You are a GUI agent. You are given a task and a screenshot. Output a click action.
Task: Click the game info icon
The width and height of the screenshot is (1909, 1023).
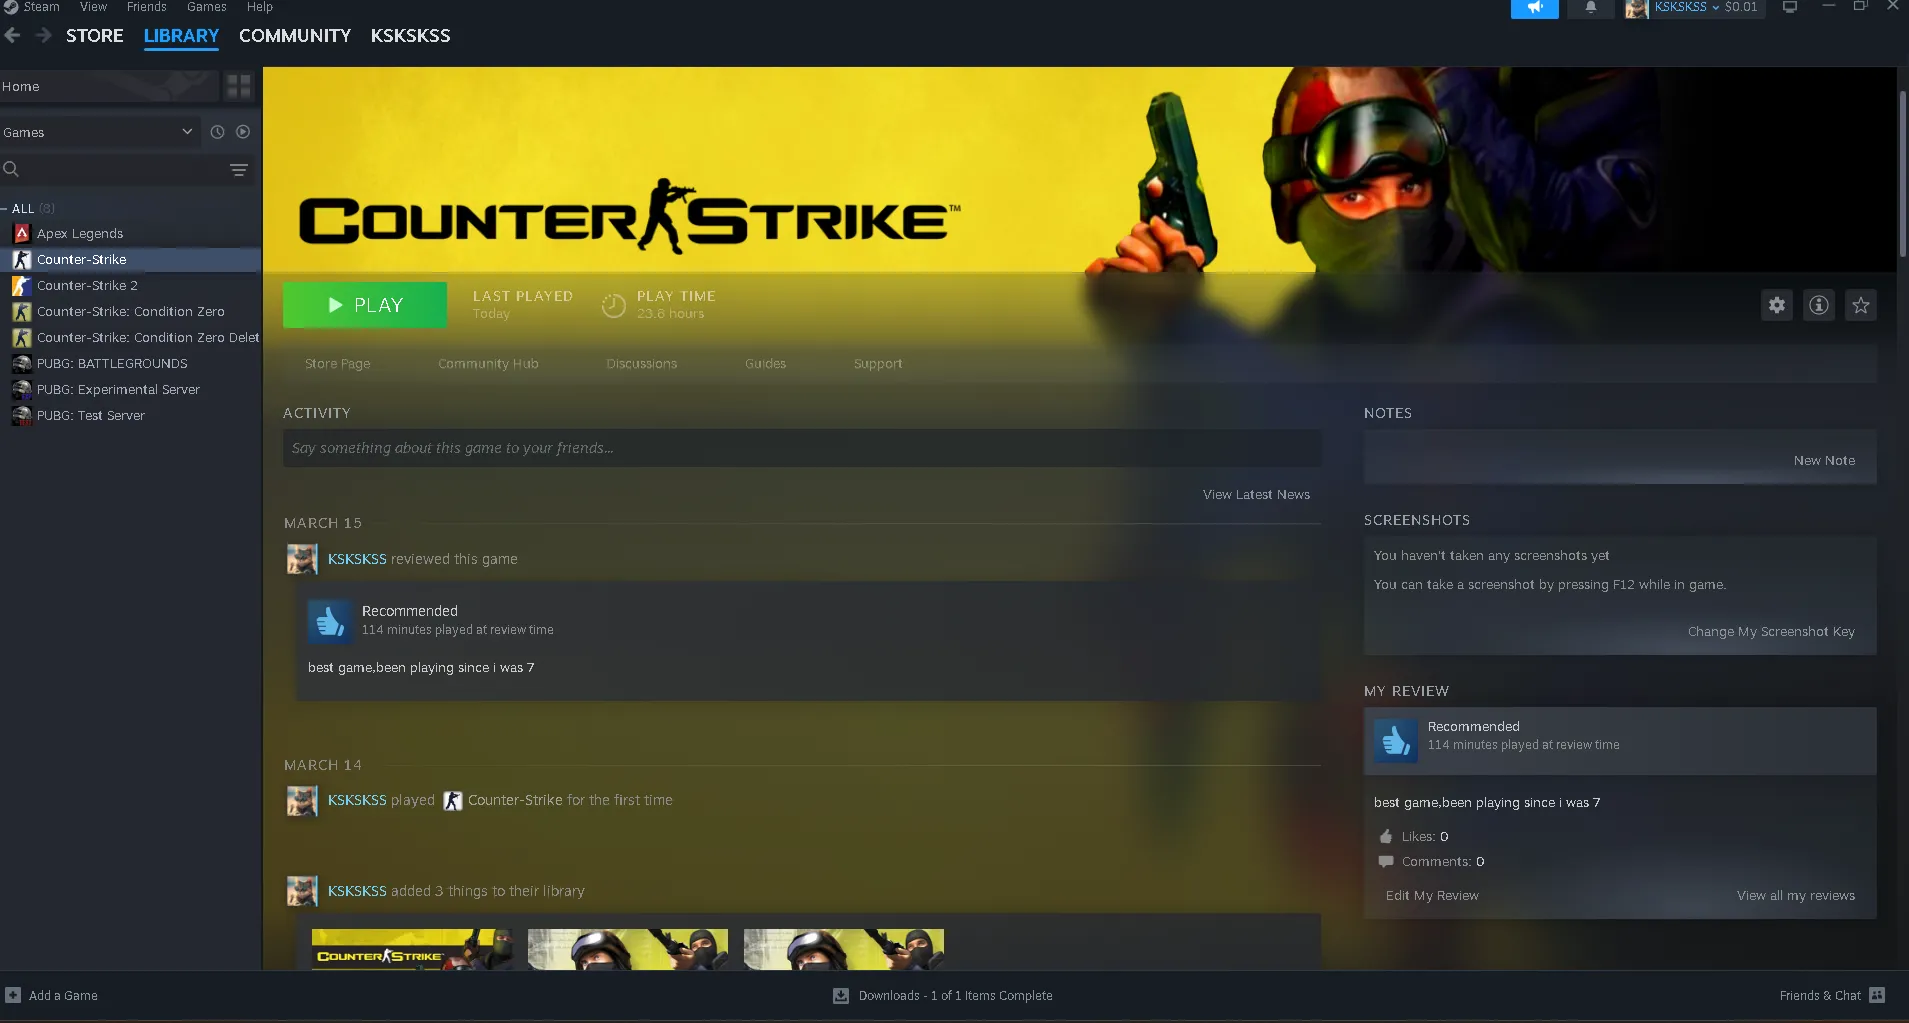click(x=1818, y=305)
